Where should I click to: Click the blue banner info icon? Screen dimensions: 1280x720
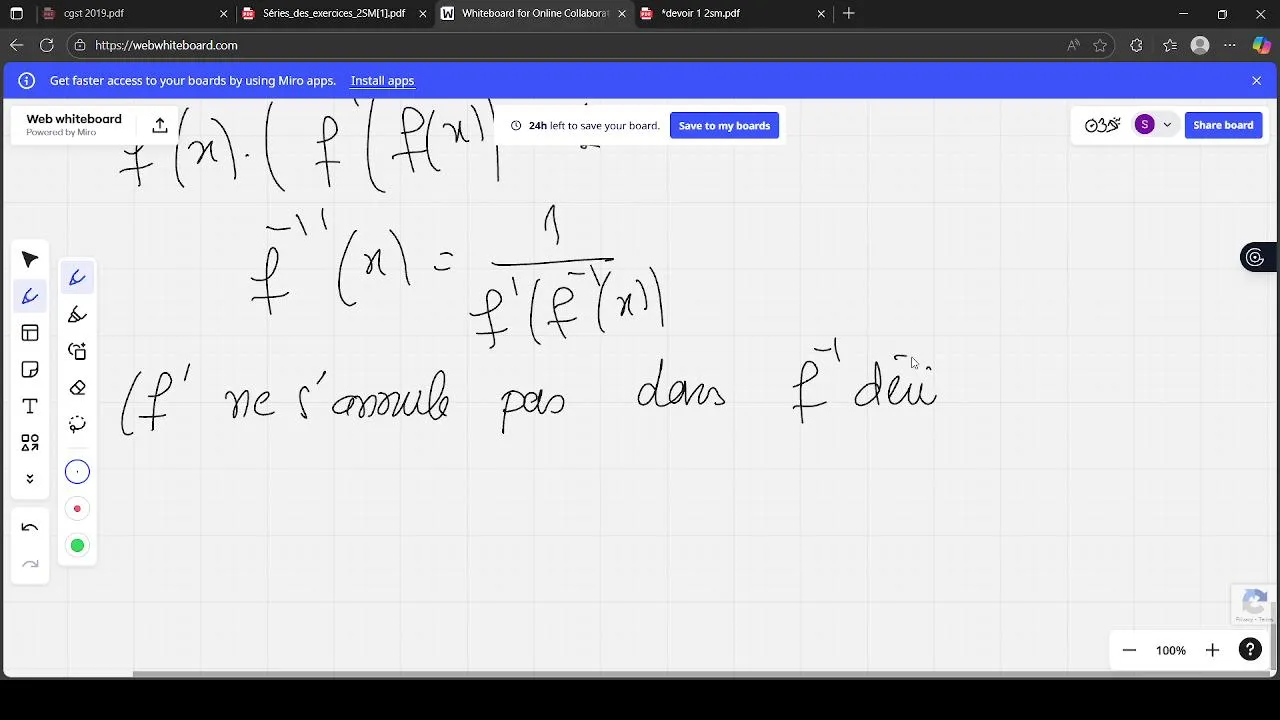click(27, 81)
